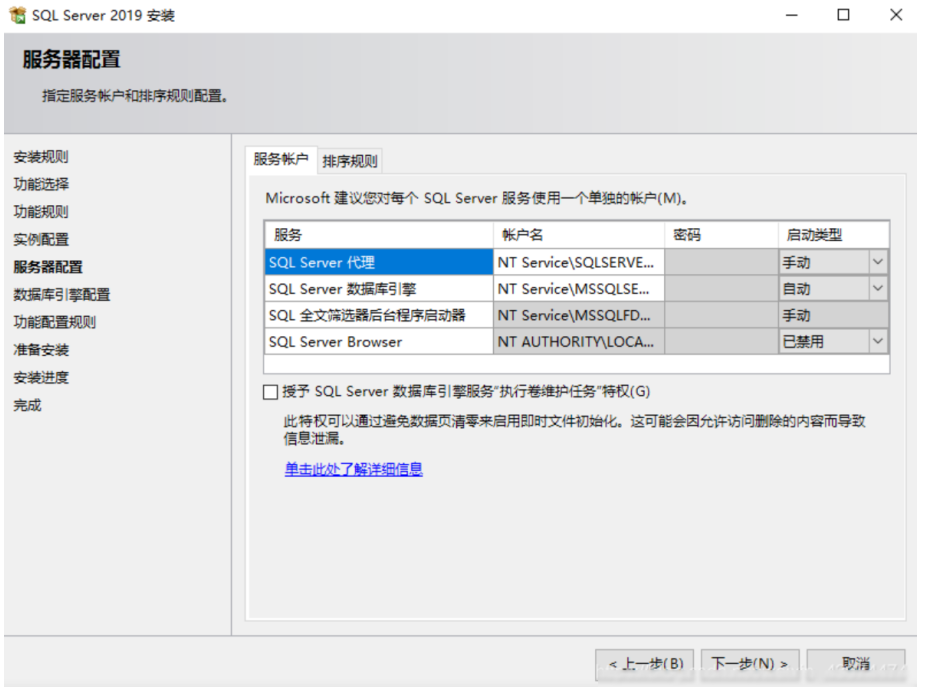Switch to the 排序规则 tab
Image resolution: width=944 pixels, height=696 pixels.
350,161
